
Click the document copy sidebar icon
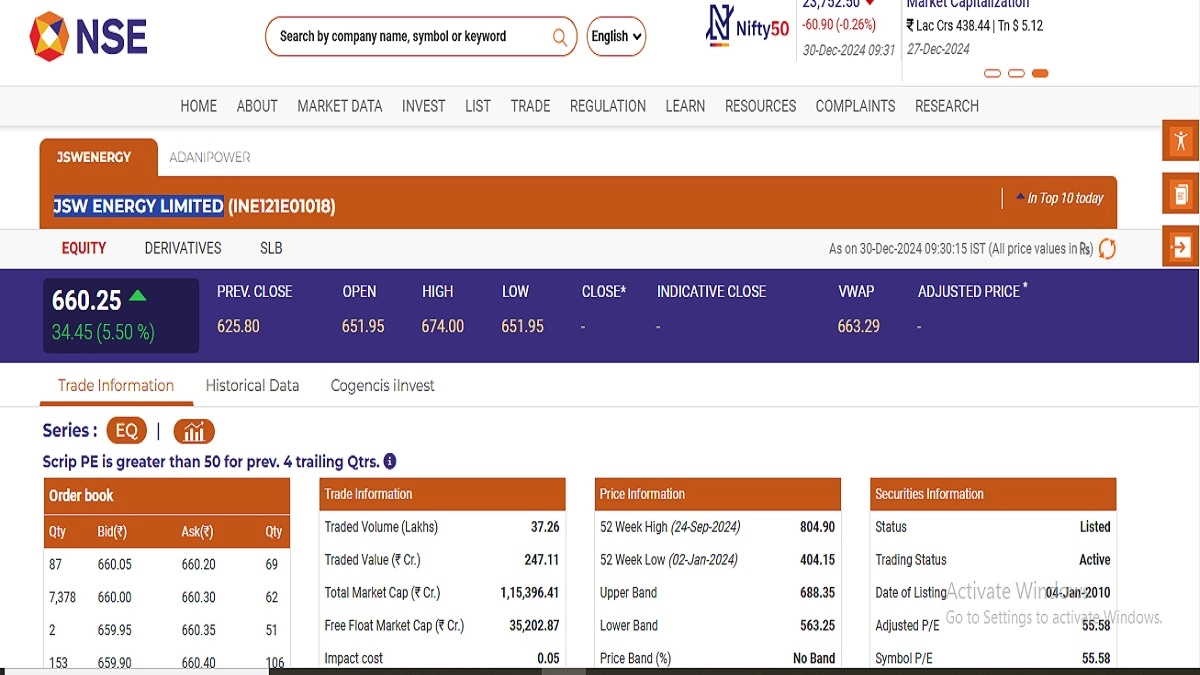click(x=1181, y=193)
